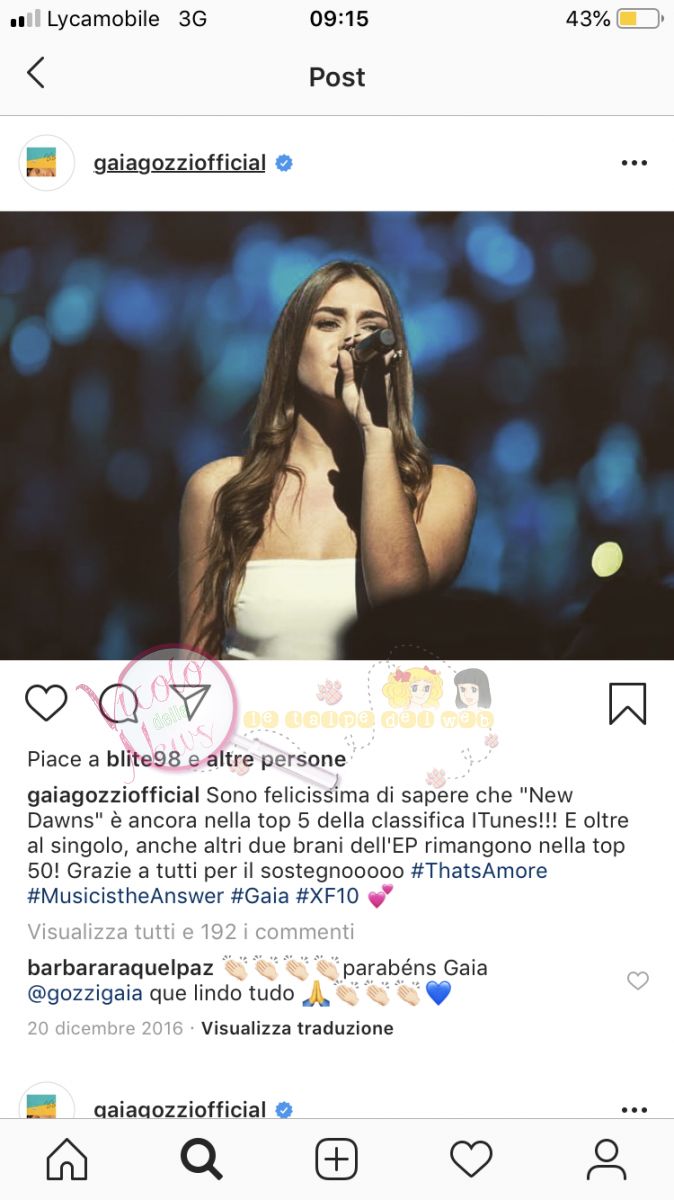The width and height of the screenshot is (674, 1200).
Task: Open the three-dots menu for the top post
Action: click(x=634, y=163)
